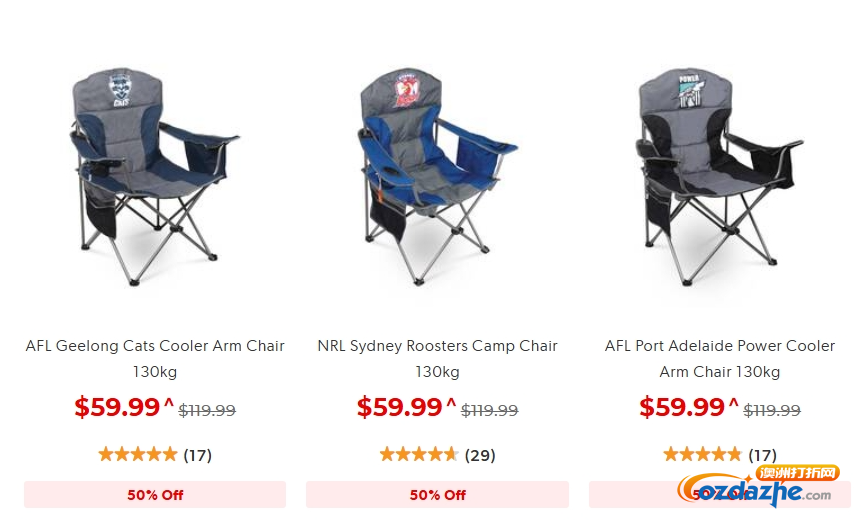Click the ozdazhe.com watermark logo
Image resolution: width=862 pixels, height=520 pixels.
[x=758, y=486]
